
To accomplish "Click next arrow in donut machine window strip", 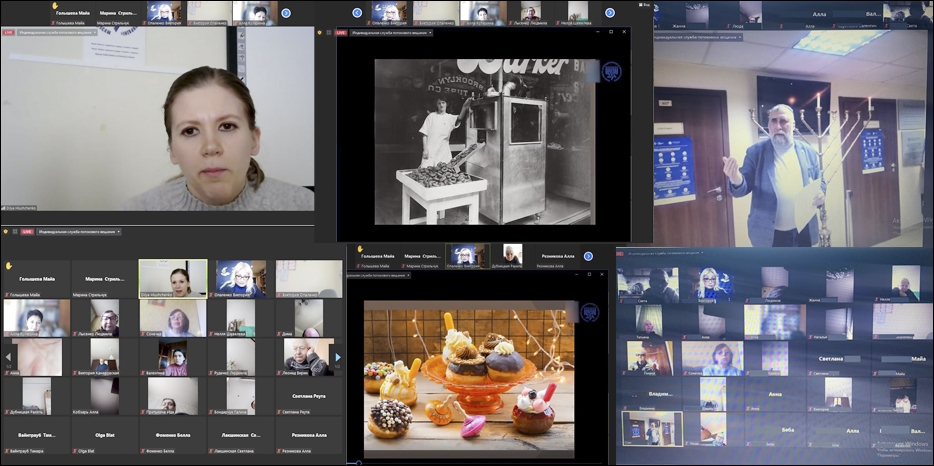I will pos(609,13).
